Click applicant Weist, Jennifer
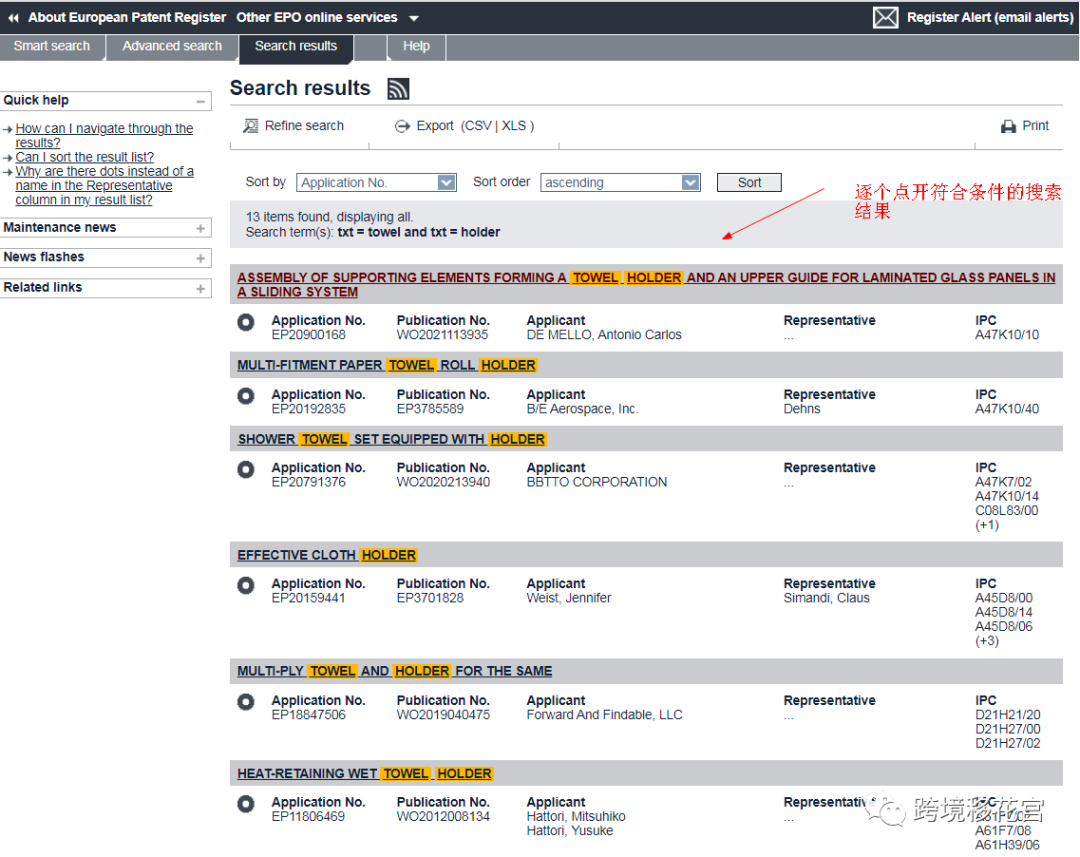 point(568,598)
